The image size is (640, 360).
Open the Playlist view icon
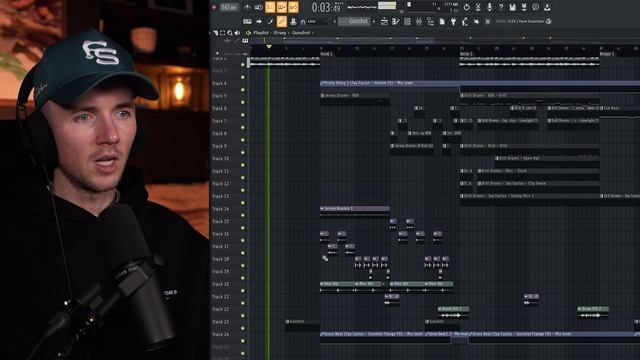[x=384, y=21]
